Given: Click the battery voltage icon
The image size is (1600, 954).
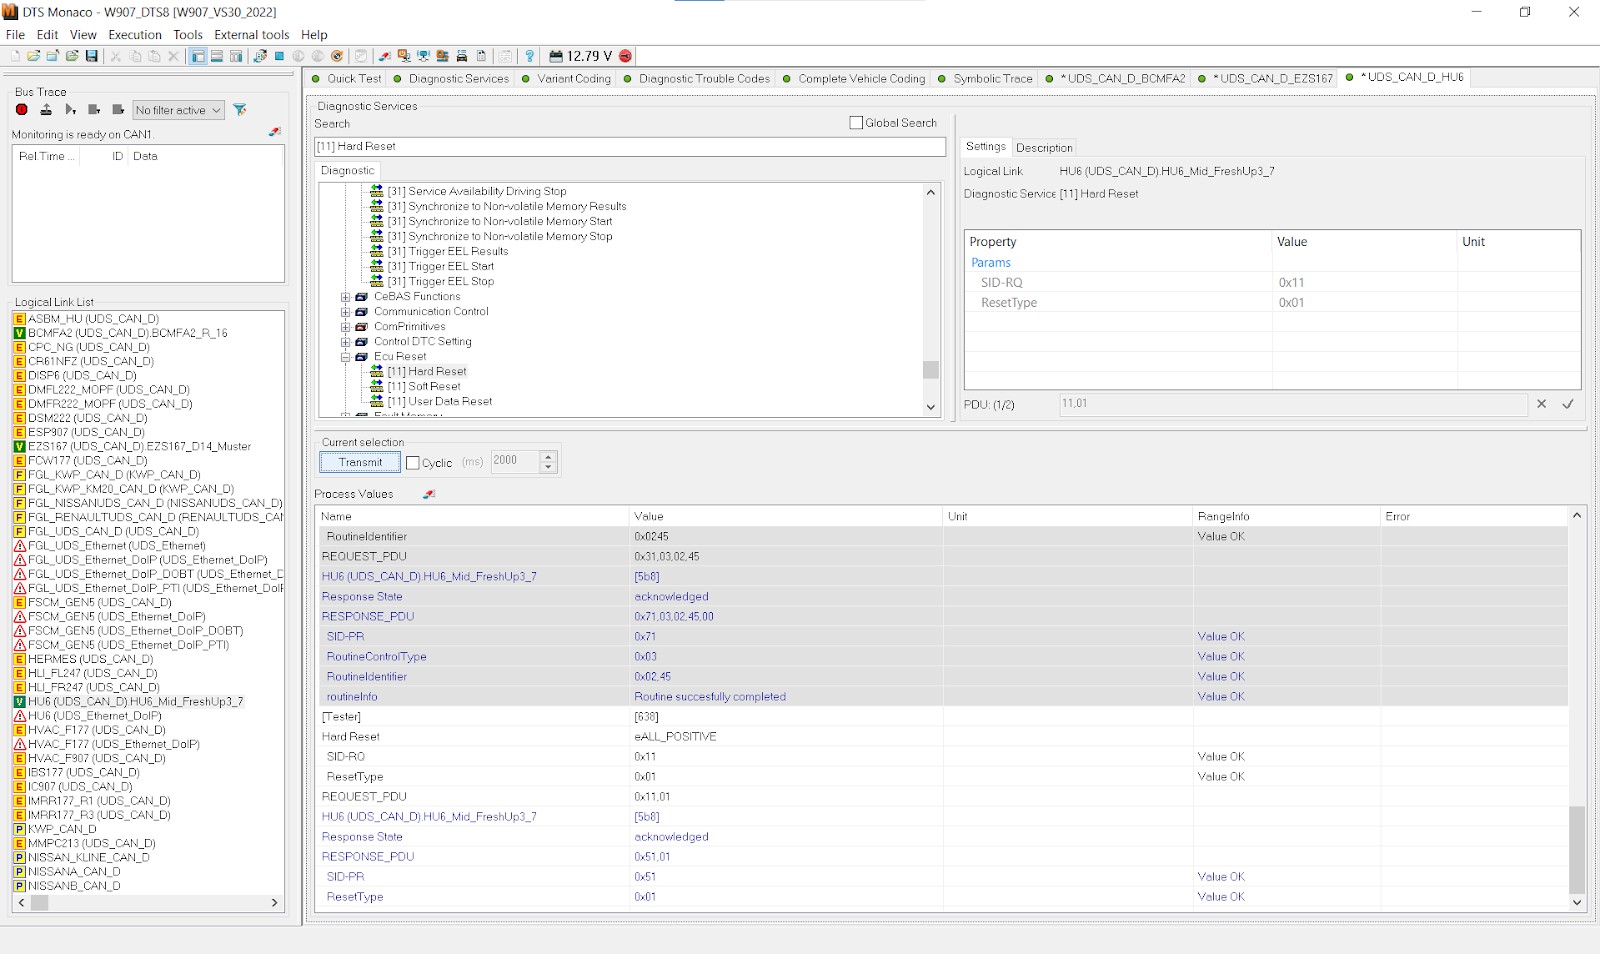Looking at the screenshot, I should (555, 56).
